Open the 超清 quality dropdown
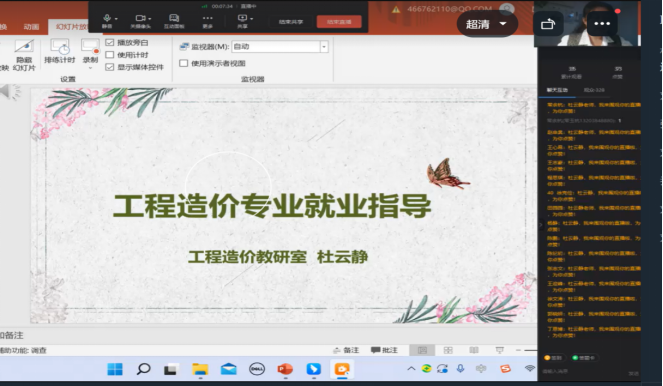Image resolution: width=663 pixels, height=386 pixels. [x=487, y=24]
